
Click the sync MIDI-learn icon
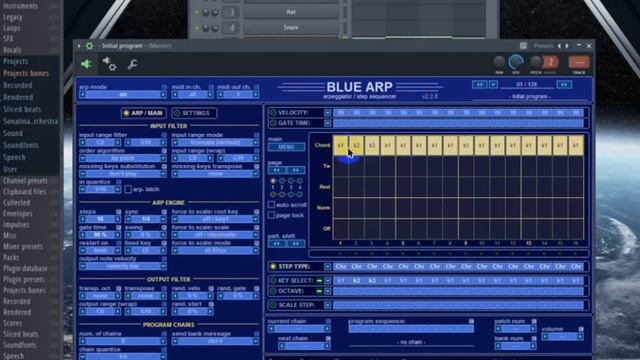(164, 212)
